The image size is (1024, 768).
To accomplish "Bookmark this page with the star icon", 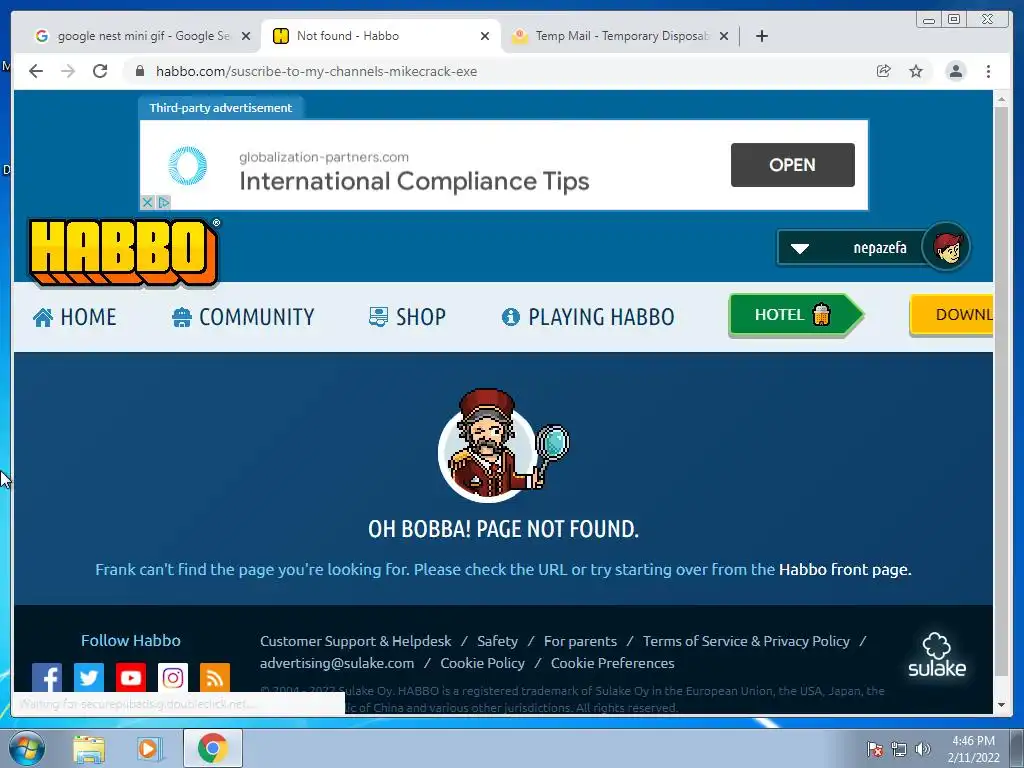I will tap(916, 71).
